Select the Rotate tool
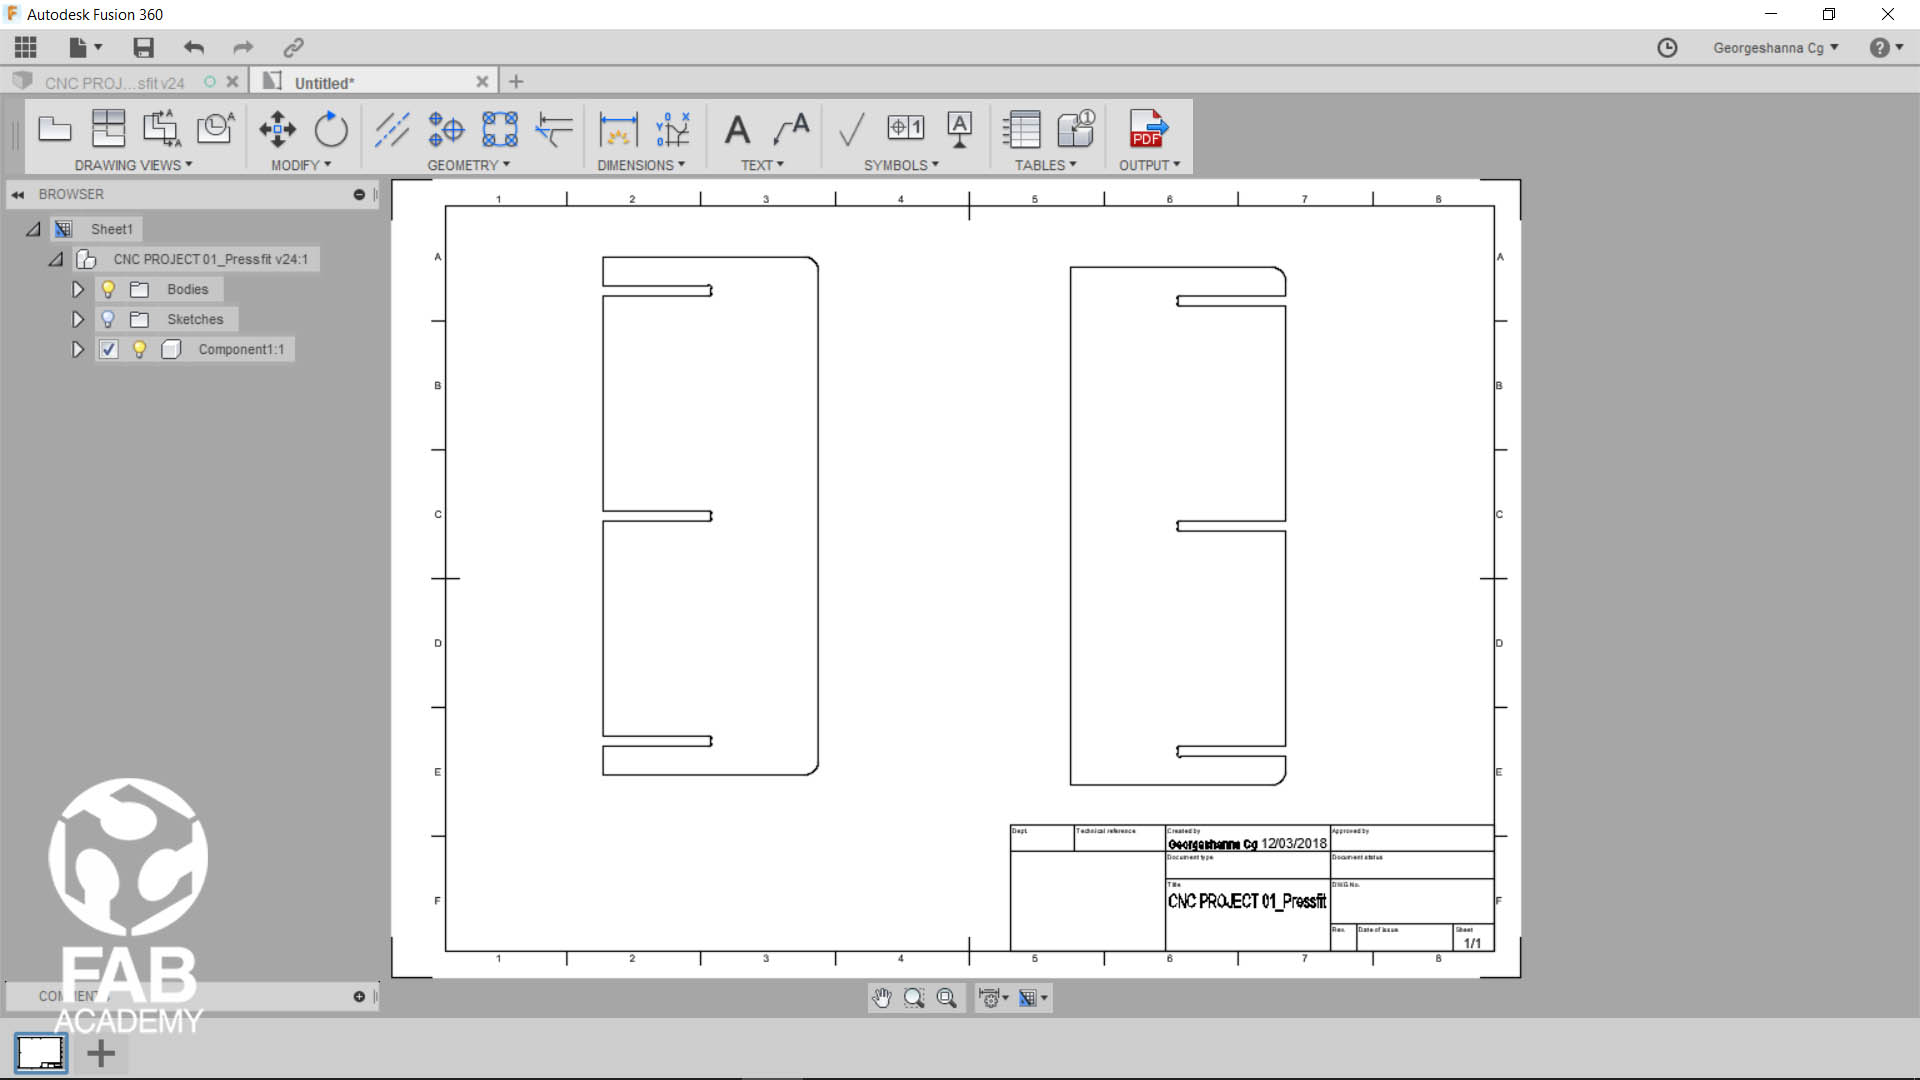Image resolution: width=1920 pixels, height=1080 pixels. pos(331,129)
